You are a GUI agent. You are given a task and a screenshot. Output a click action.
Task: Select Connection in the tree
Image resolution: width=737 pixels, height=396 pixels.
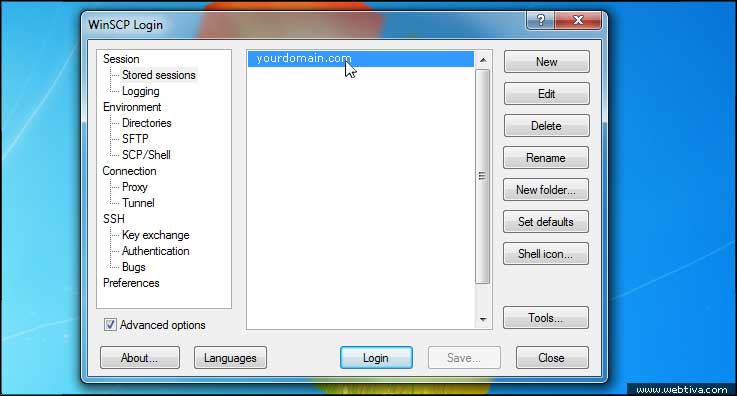[129, 171]
